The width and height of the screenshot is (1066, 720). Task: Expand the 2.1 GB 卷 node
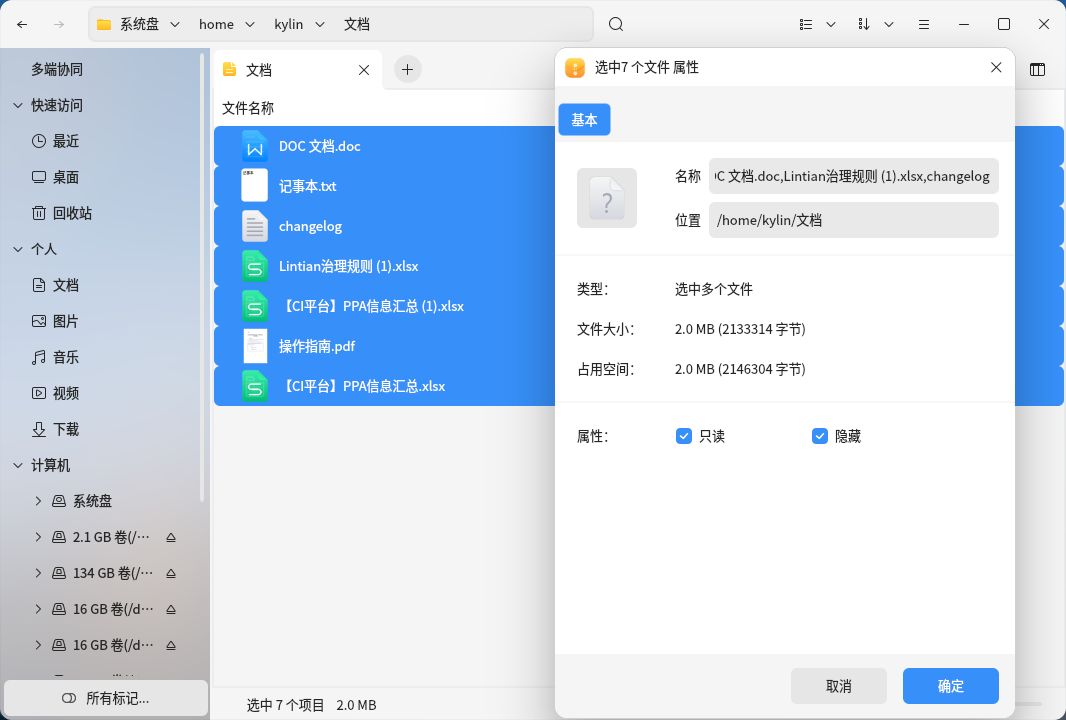point(38,537)
